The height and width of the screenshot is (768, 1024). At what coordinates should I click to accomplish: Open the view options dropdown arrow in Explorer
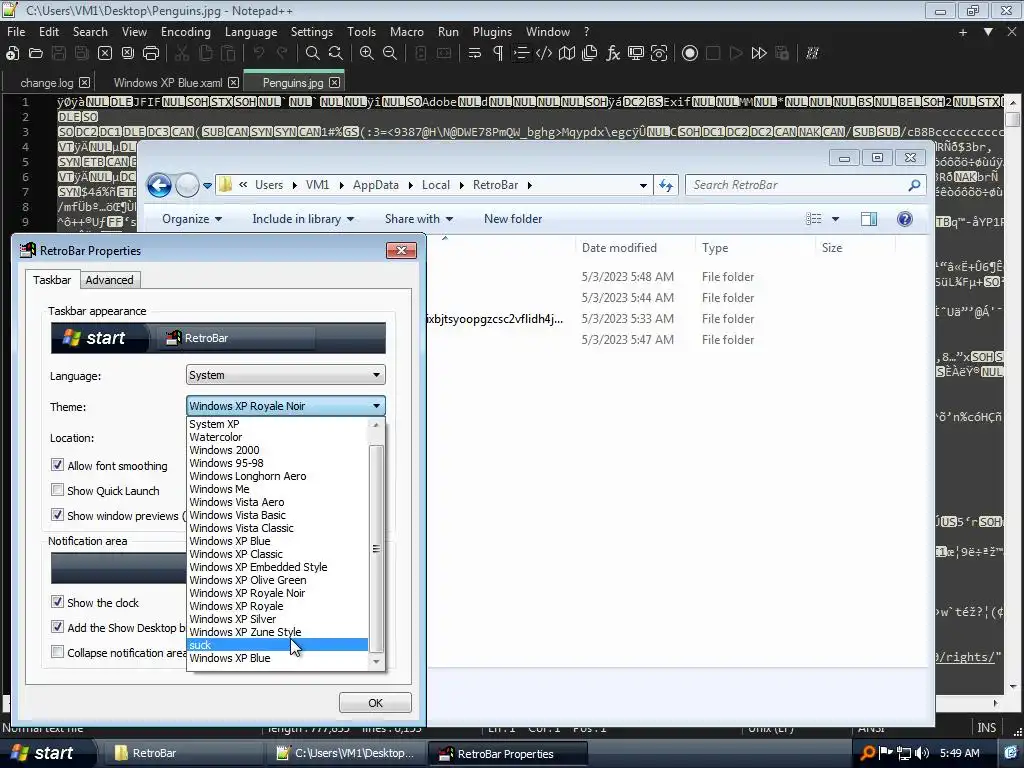pos(835,219)
